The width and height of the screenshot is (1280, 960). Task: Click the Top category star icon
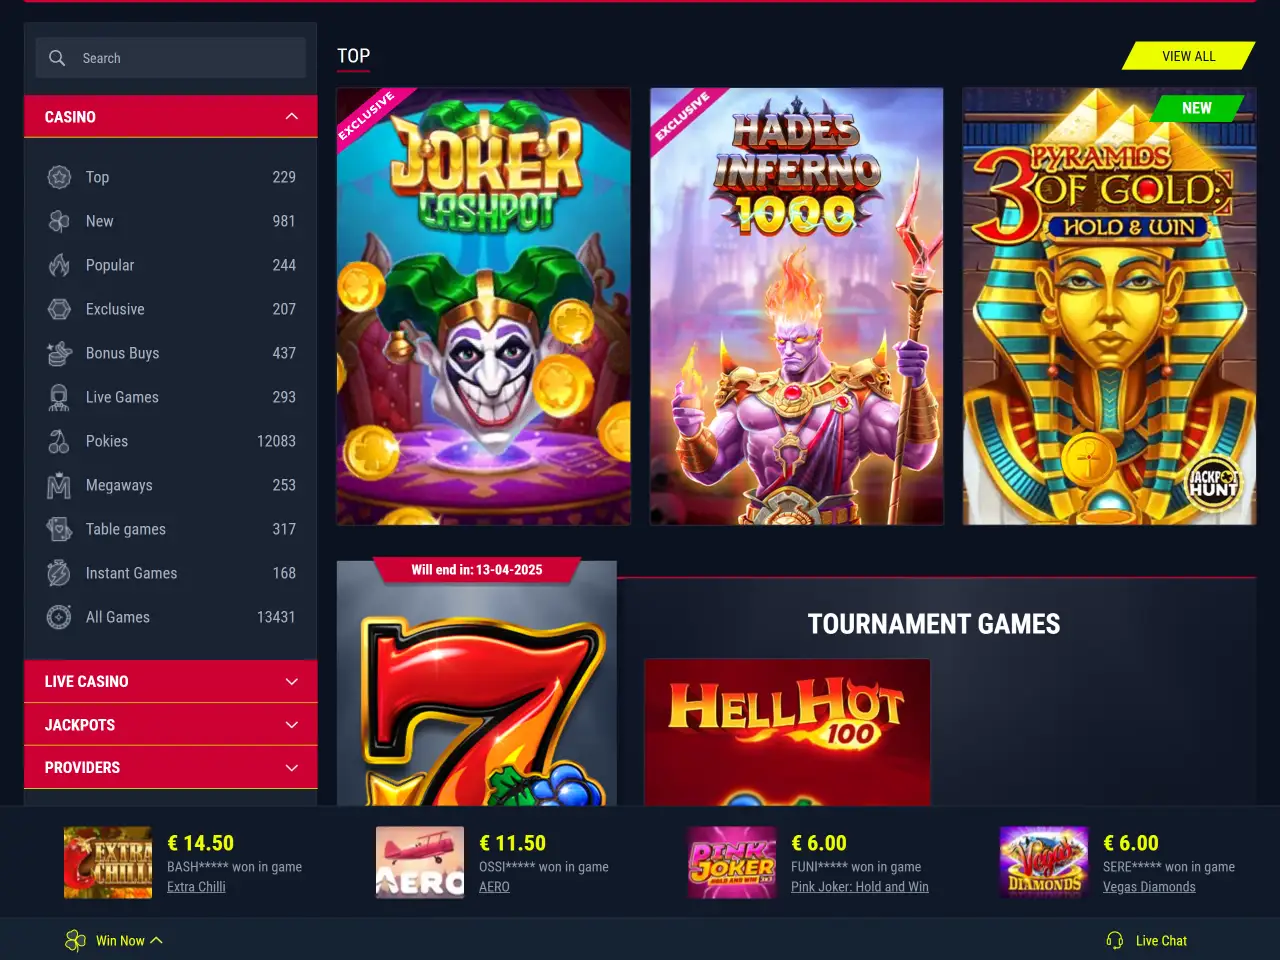pyautogui.click(x=59, y=177)
